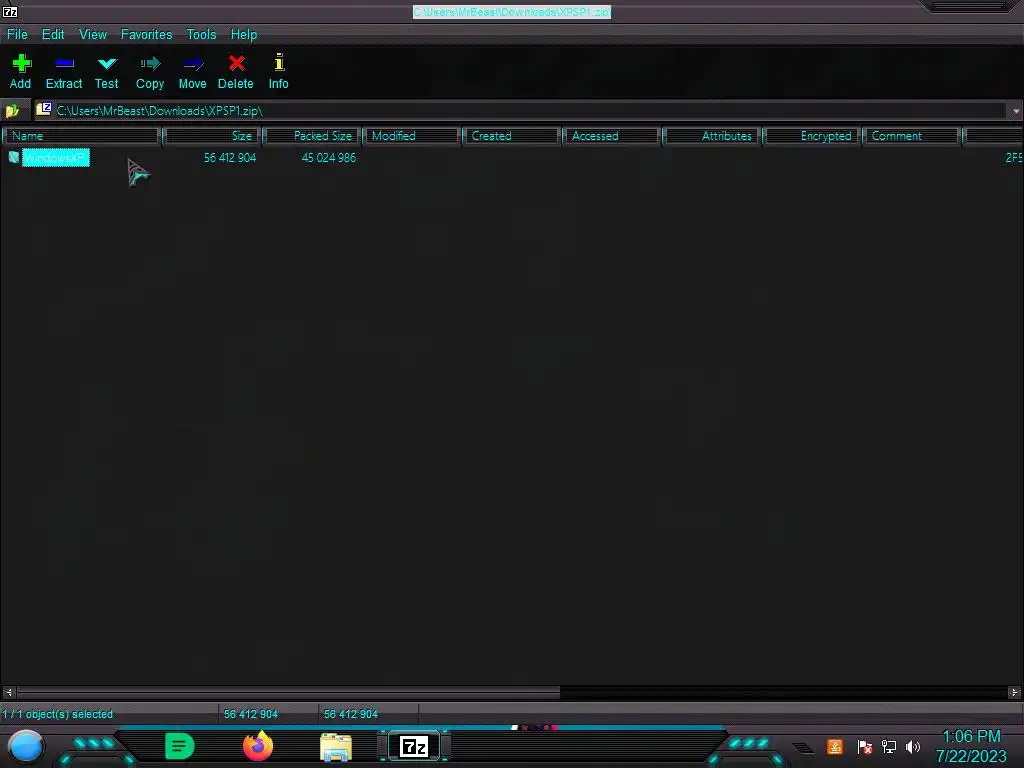1024x768 pixels.
Task: Click the Attributes column header
Action: point(712,136)
